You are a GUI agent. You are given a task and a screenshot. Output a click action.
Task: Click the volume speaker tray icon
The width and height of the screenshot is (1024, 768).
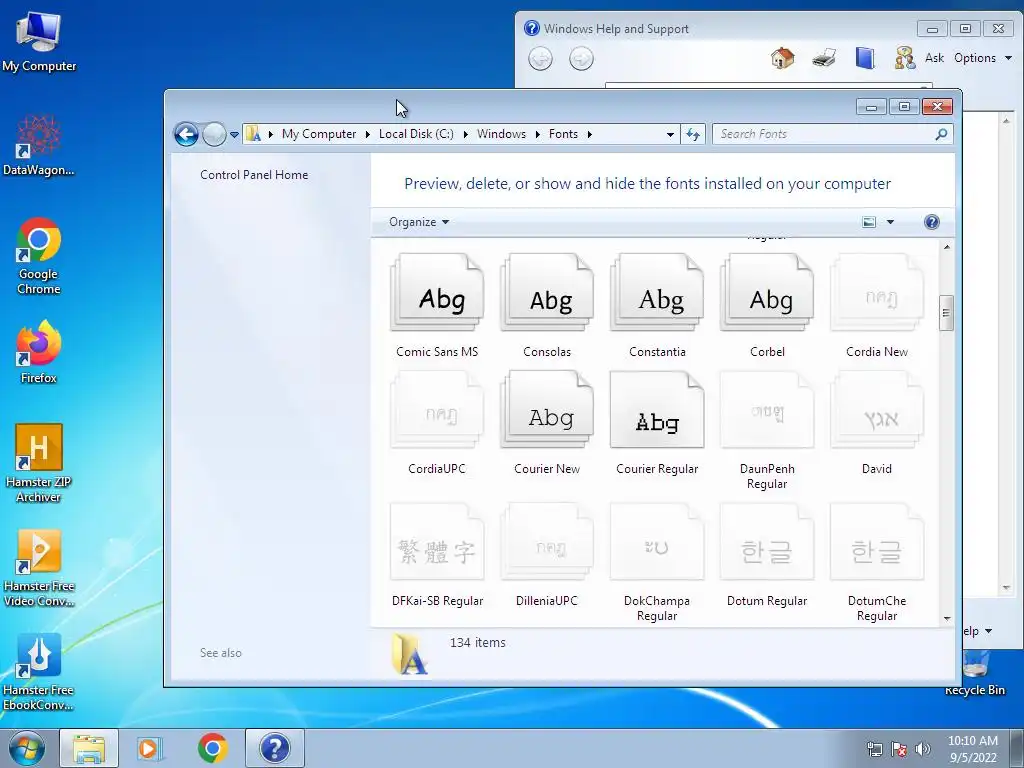(x=923, y=749)
